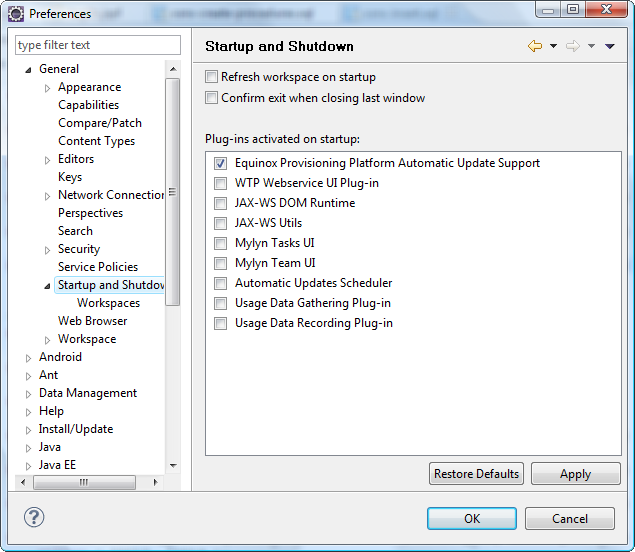Click the horizontal scrollbar left arrow
The image size is (635, 552).
[x=23, y=482]
